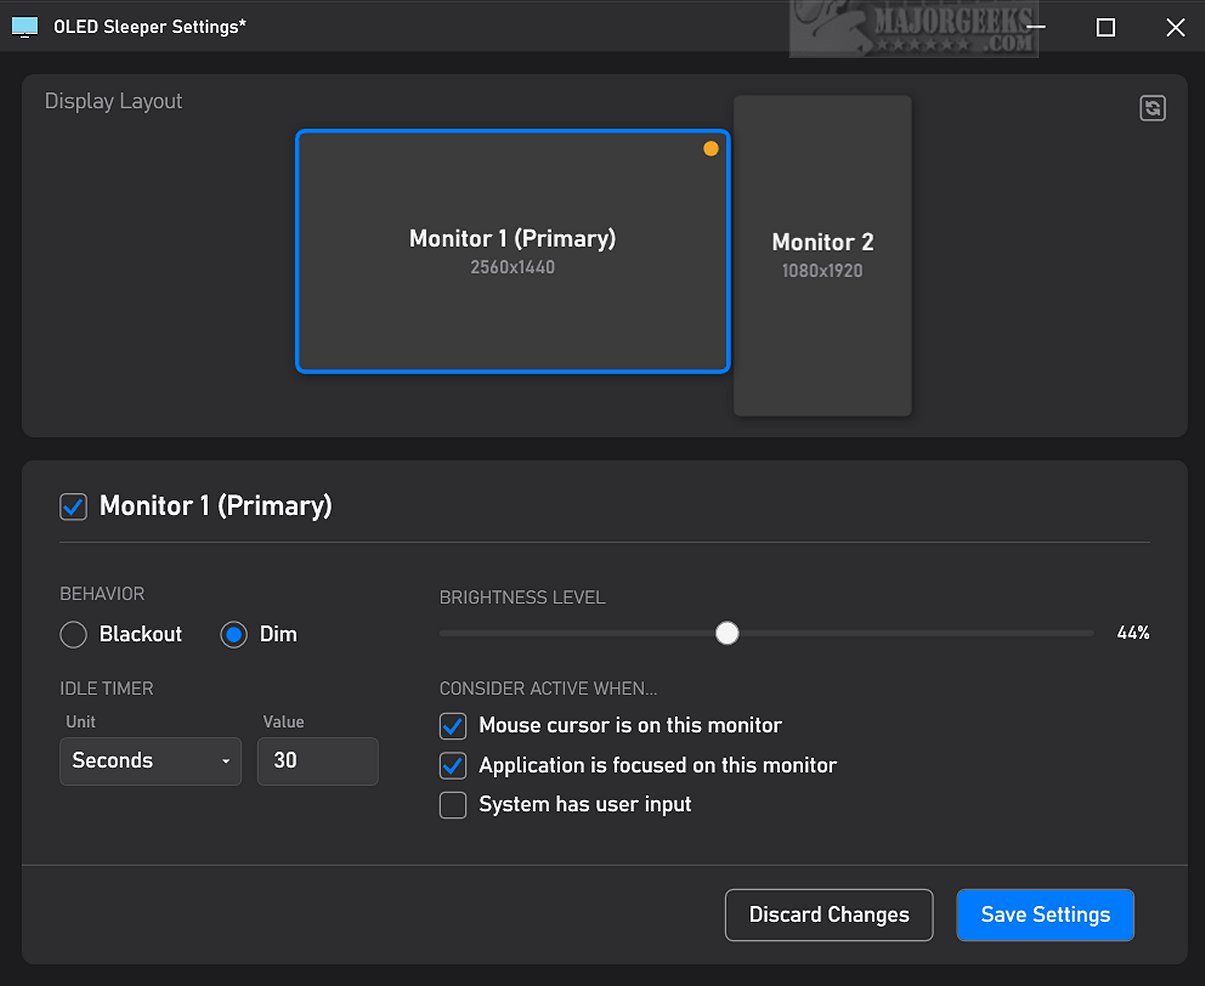Image resolution: width=1205 pixels, height=986 pixels.
Task: Click the idle timer Value input field
Action: click(318, 761)
